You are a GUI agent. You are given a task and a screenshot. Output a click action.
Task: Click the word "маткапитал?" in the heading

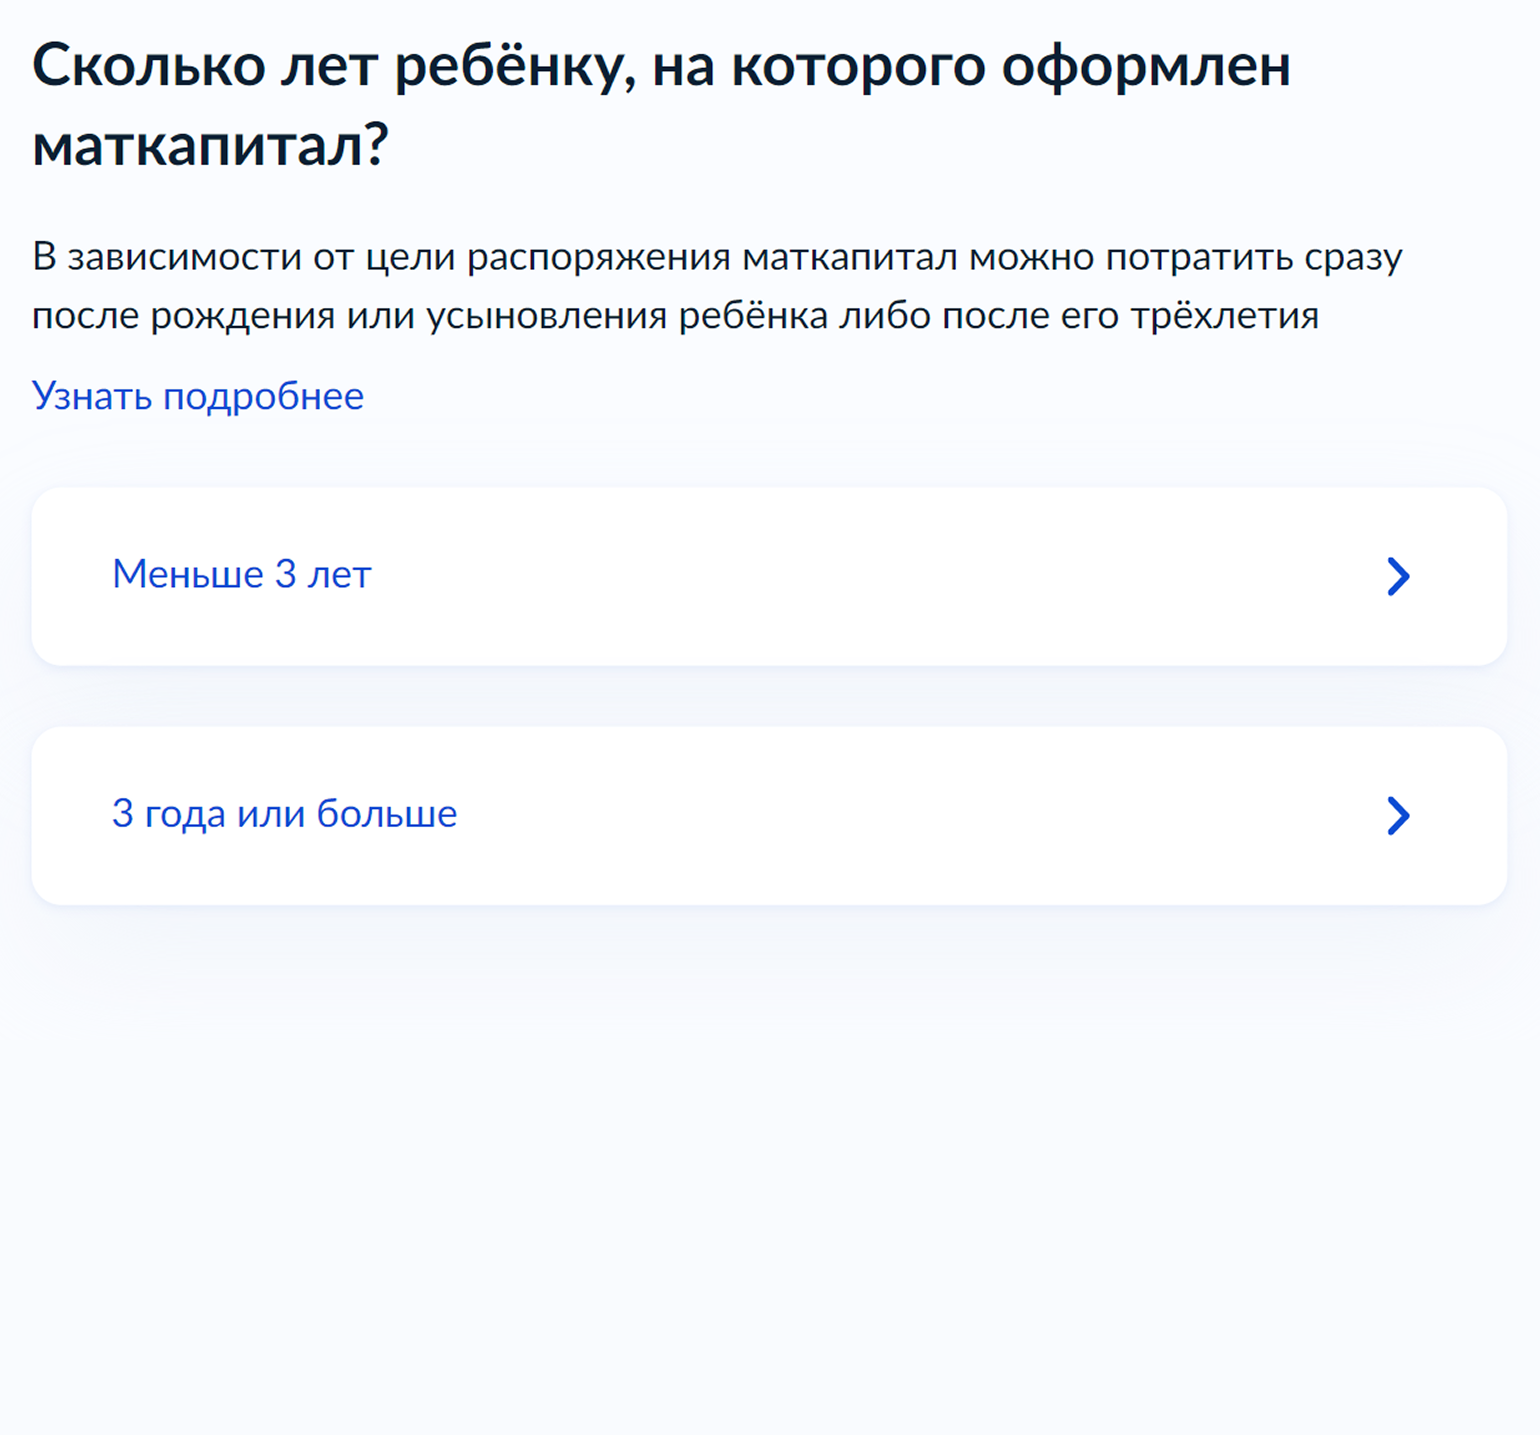click(x=210, y=146)
